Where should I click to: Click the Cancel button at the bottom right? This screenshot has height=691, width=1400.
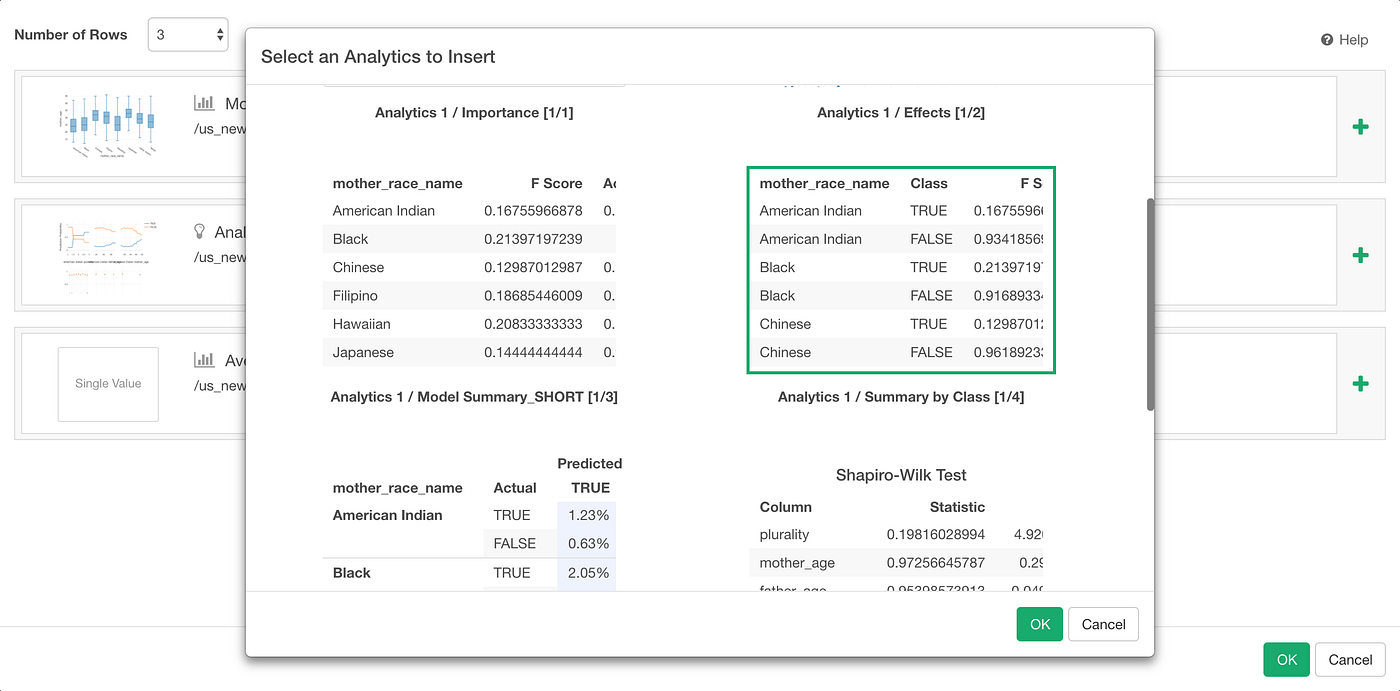(1350, 659)
